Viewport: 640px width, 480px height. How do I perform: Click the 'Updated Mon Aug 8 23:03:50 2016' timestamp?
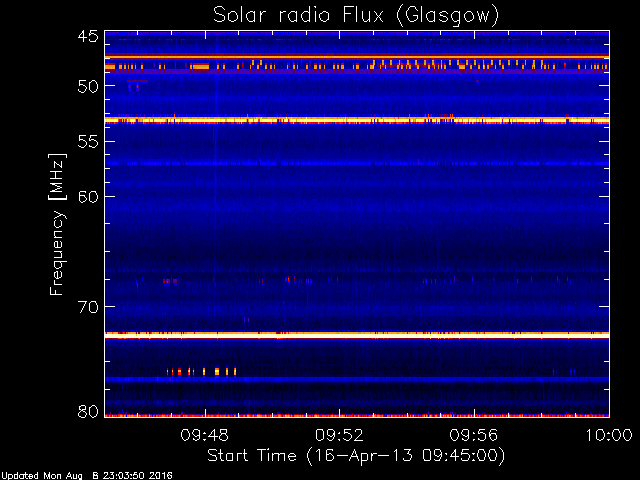[87, 476]
